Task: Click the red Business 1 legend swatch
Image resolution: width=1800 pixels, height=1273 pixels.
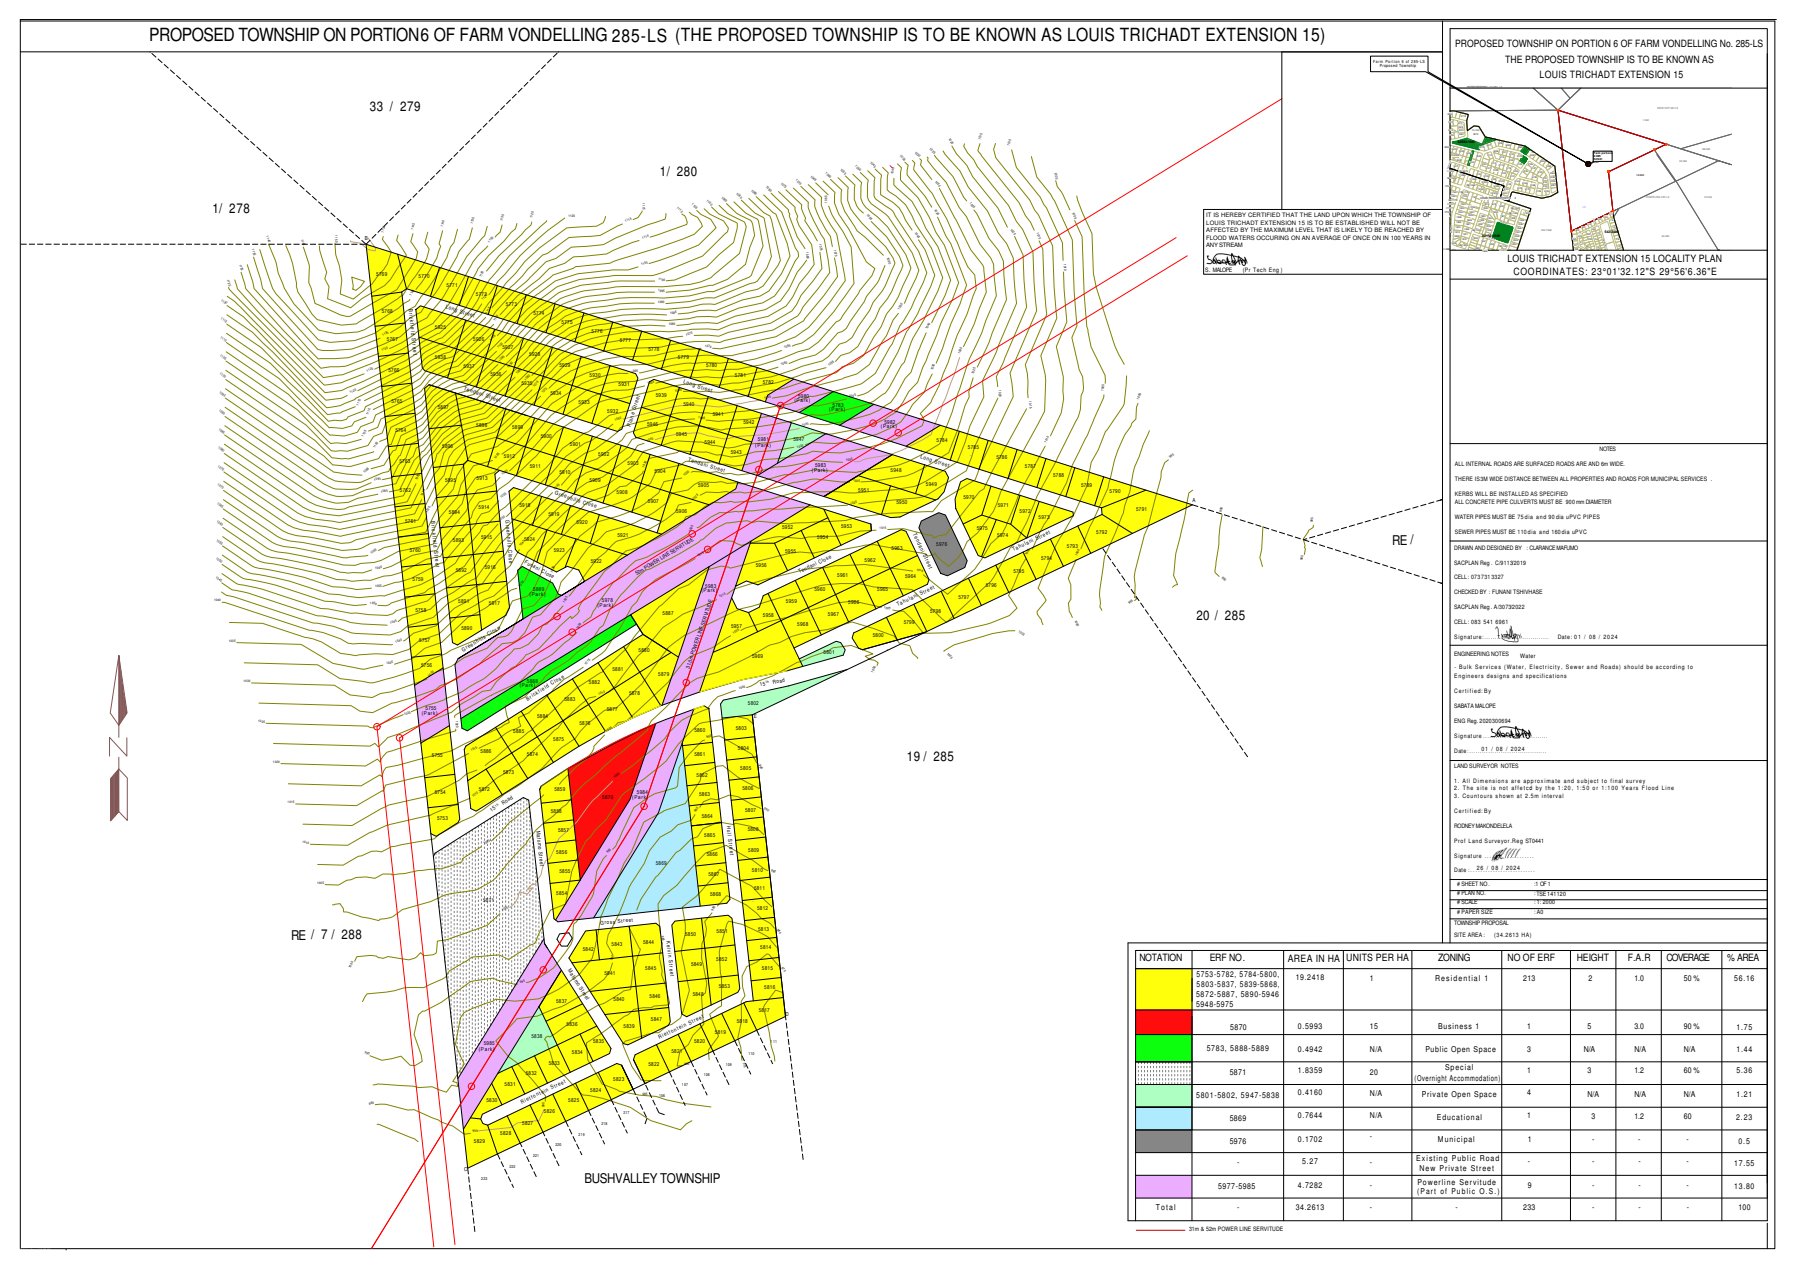Action: point(1163,1023)
